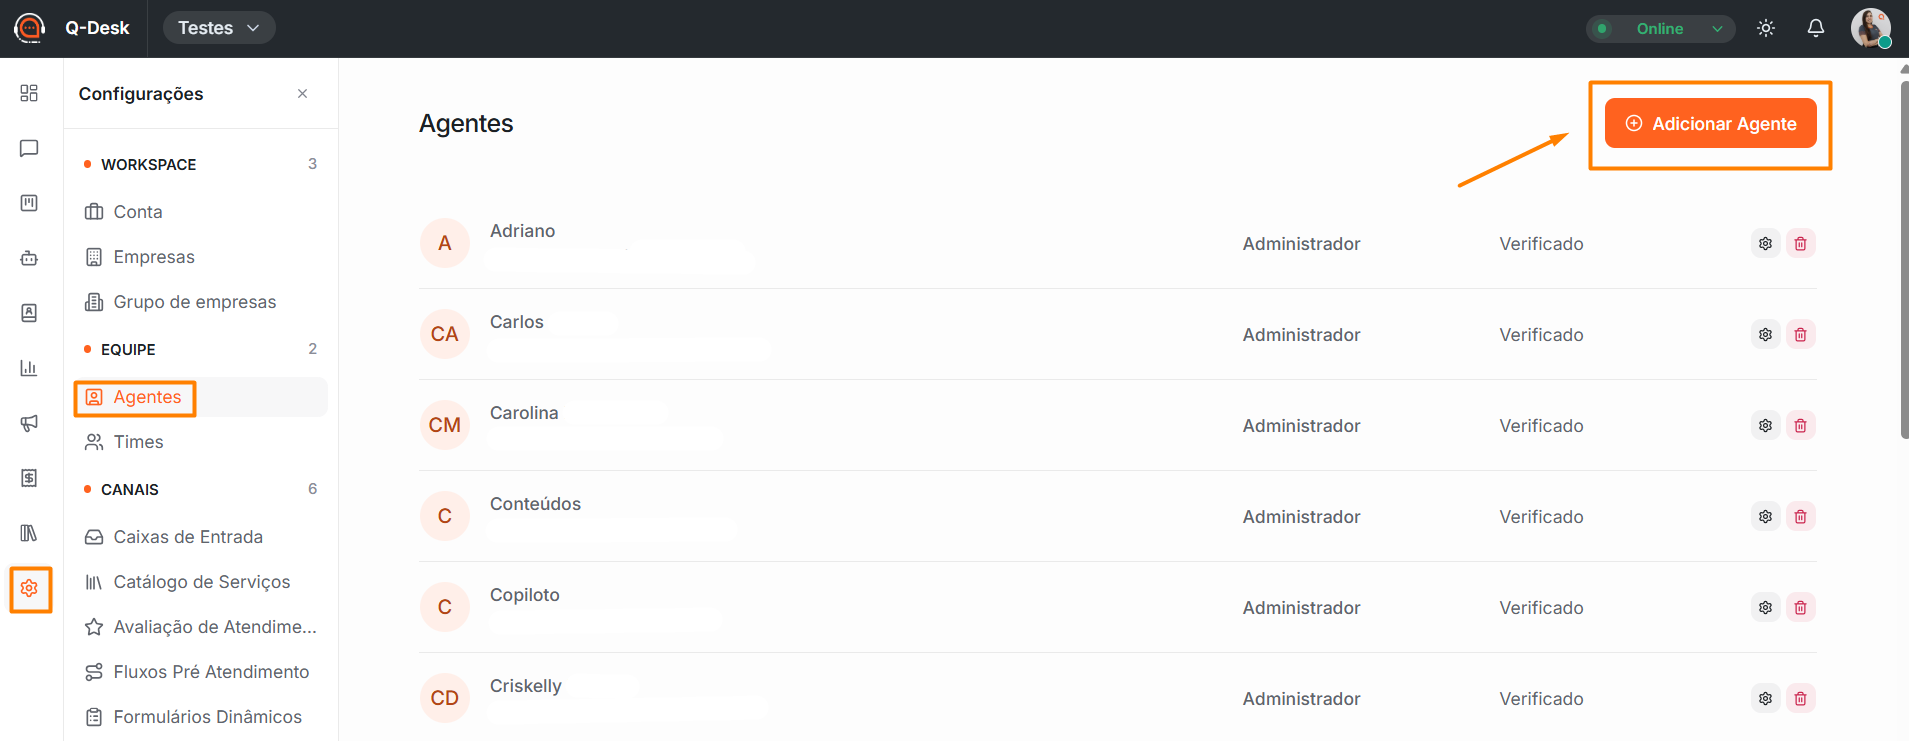The height and width of the screenshot is (741, 1909).
Task: Open the campaigns megaphone icon
Action: [29, 423]
